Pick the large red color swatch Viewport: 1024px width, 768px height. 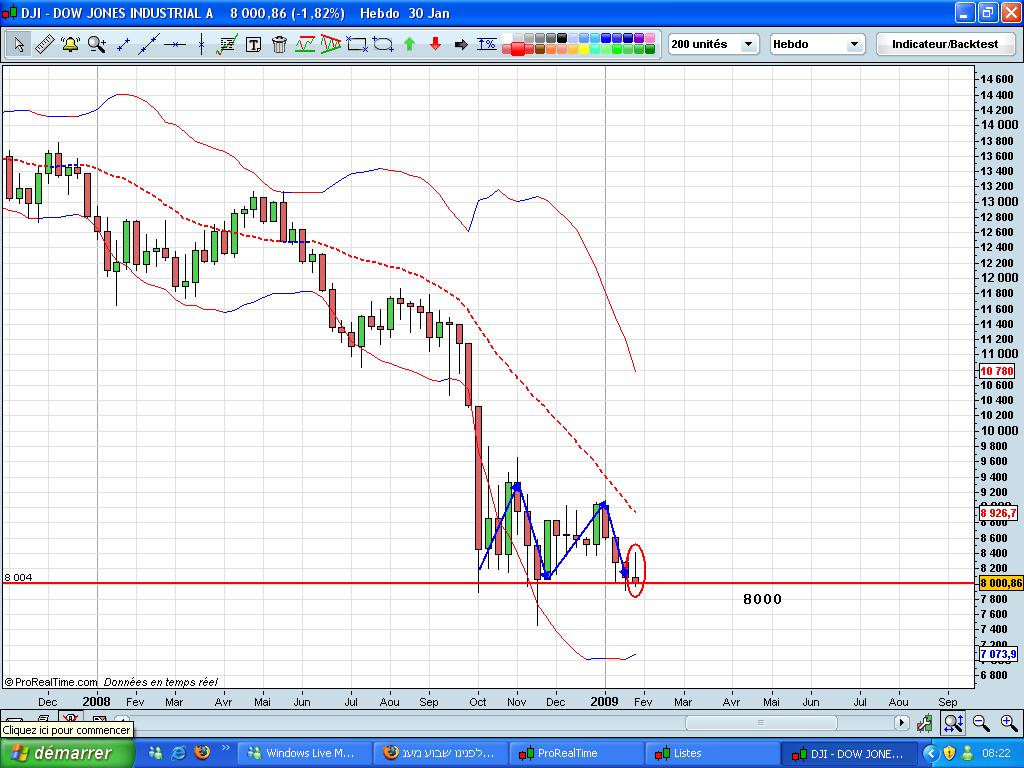(x=518, y=49)
